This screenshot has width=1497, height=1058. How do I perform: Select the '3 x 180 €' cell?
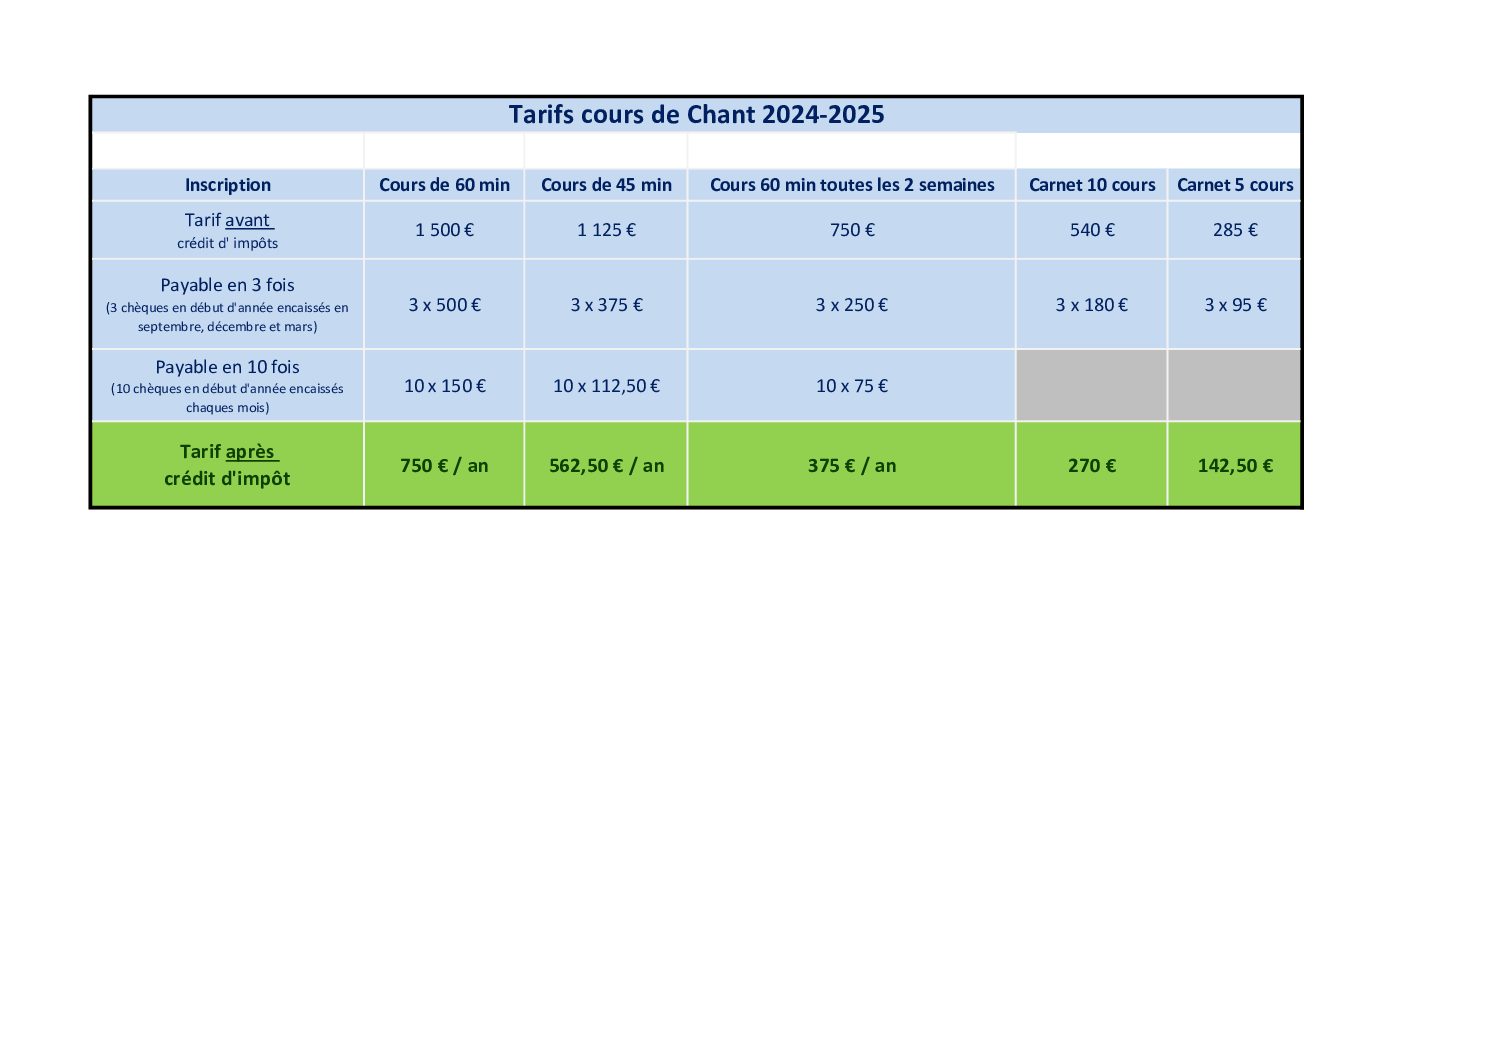click(1092, 305)
